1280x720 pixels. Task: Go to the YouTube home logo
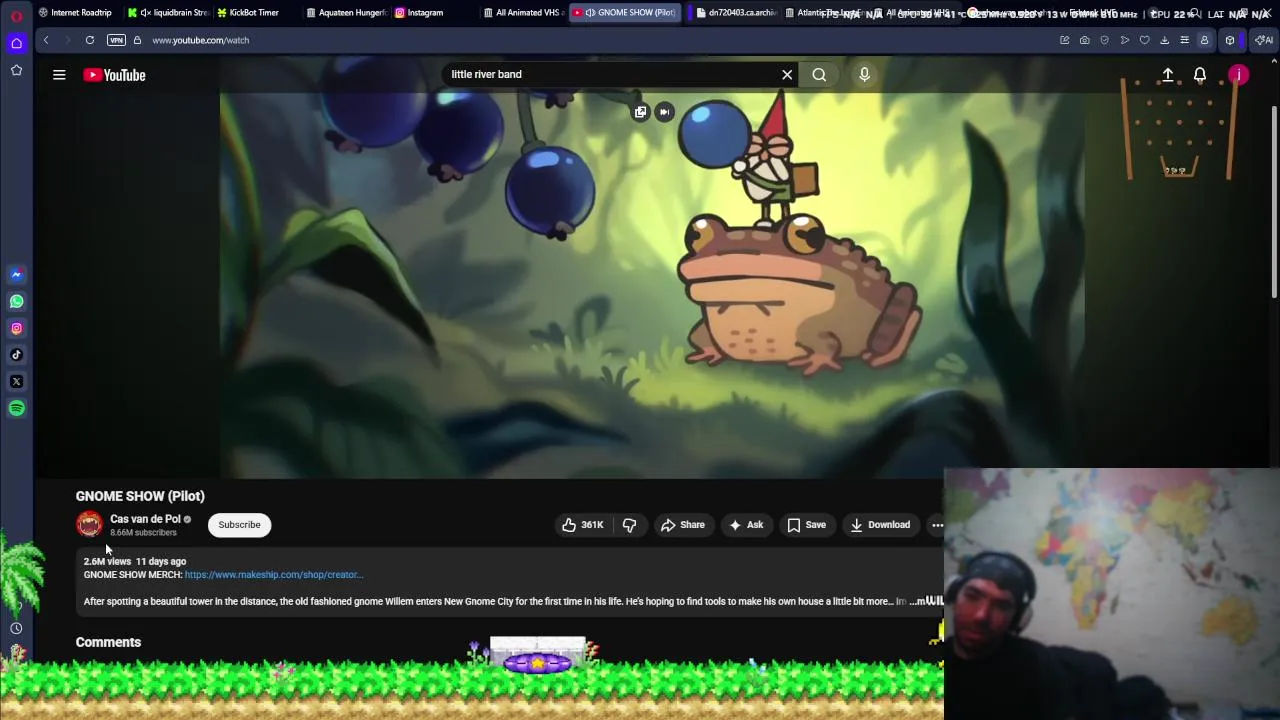(x=114, y=75)
